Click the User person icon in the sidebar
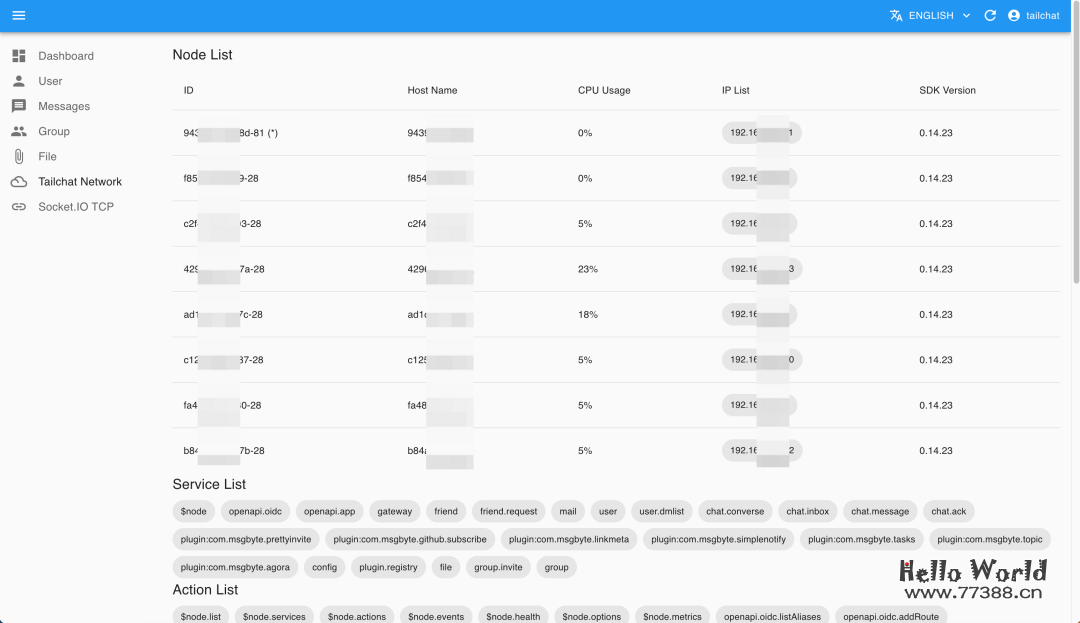Screen dimensions: 1080x623 (x=17, y=80)
